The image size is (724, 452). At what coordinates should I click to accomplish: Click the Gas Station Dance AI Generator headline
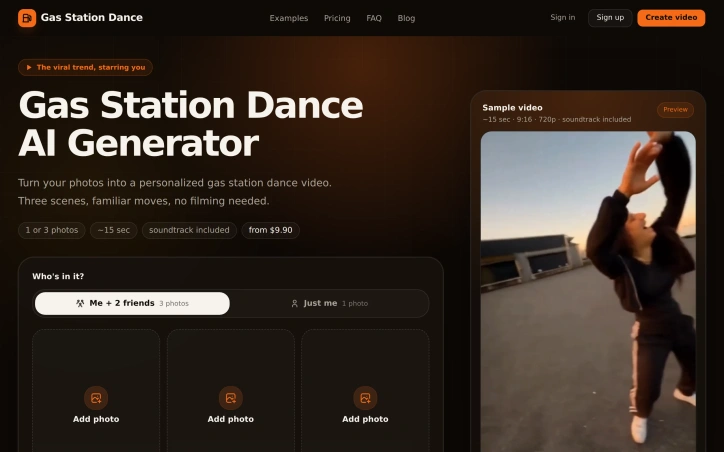click(x=191, y=124)
